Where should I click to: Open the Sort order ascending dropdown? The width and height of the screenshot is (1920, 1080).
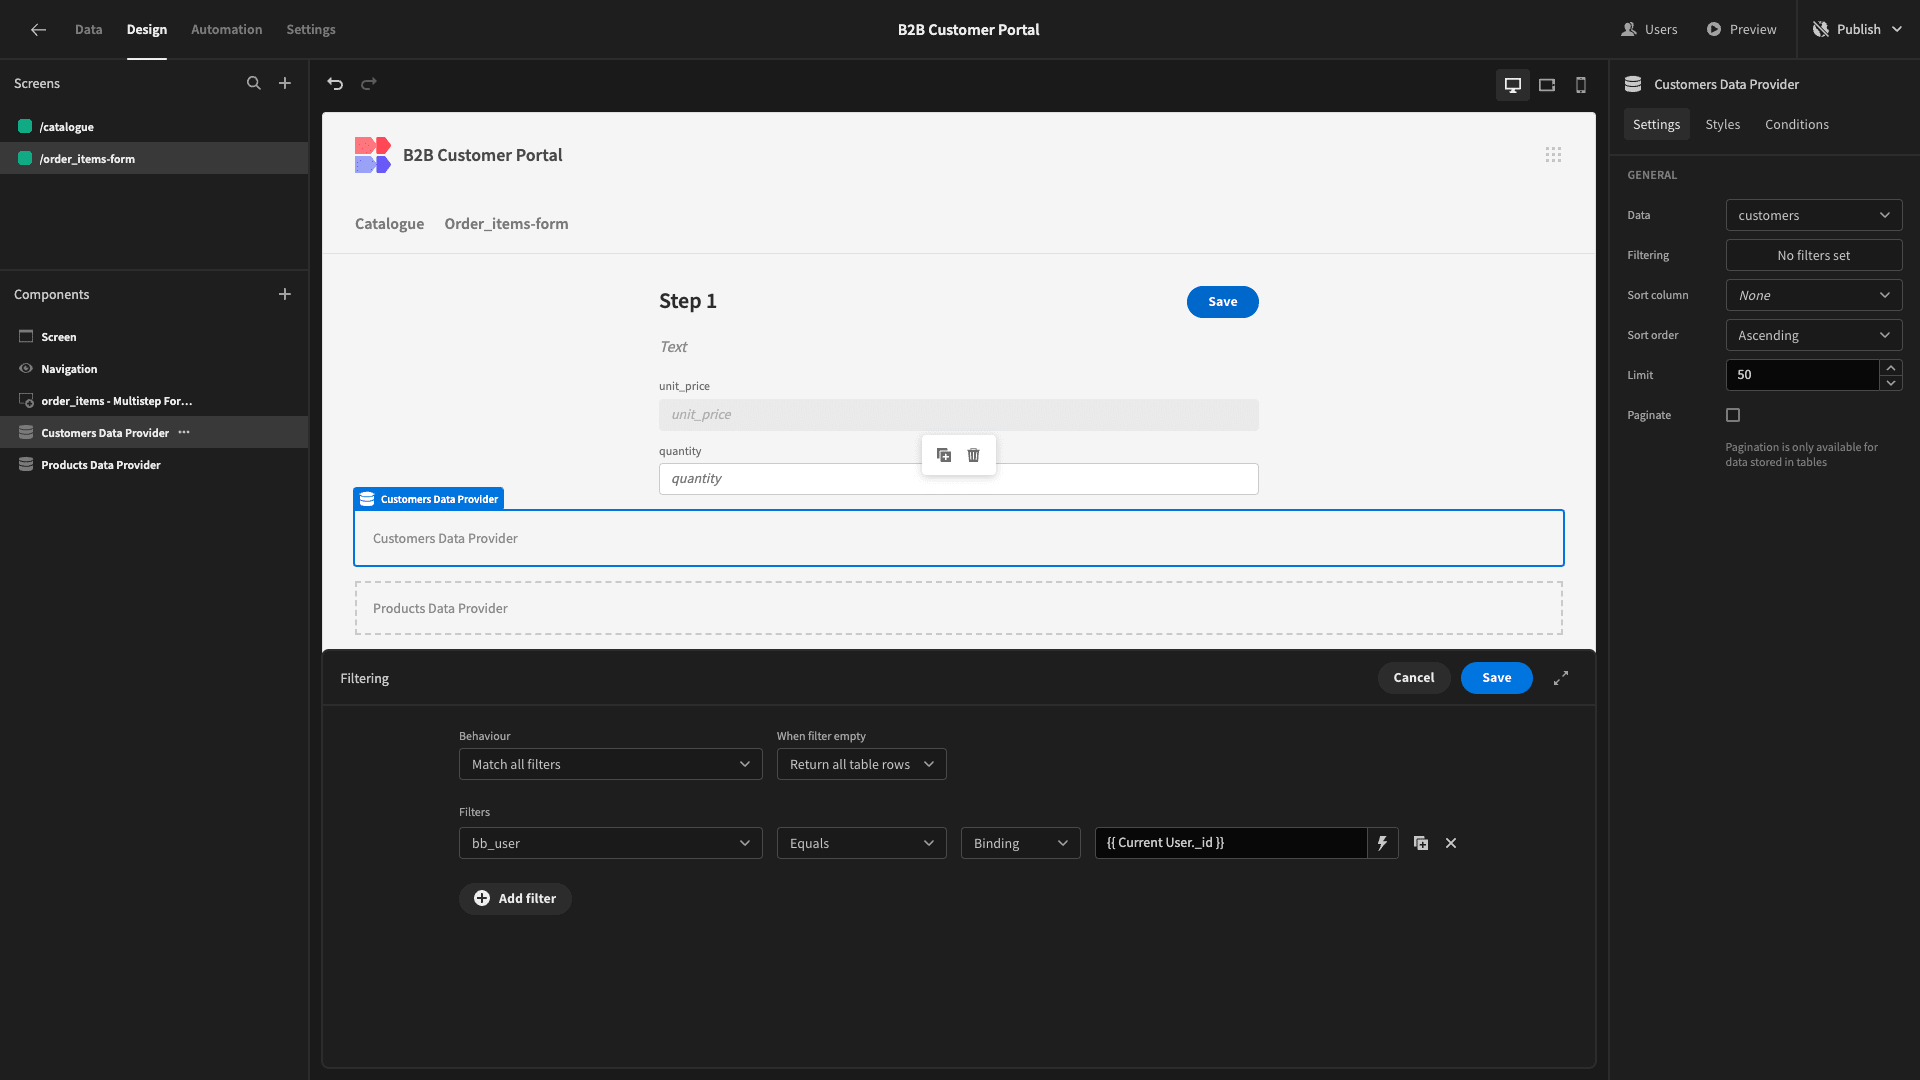1813,335
